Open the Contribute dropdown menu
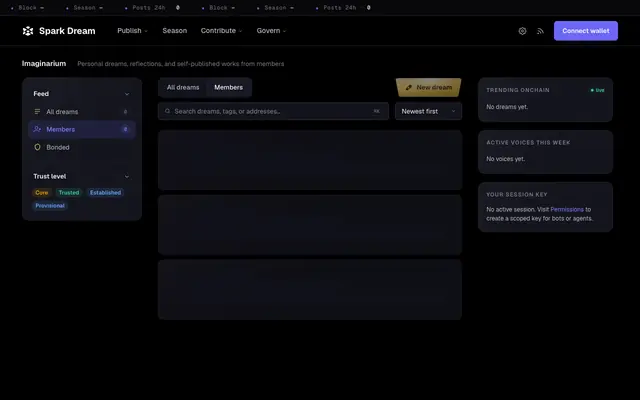The height and width of the screenshot is (400, 640). (x=221, y=31)
